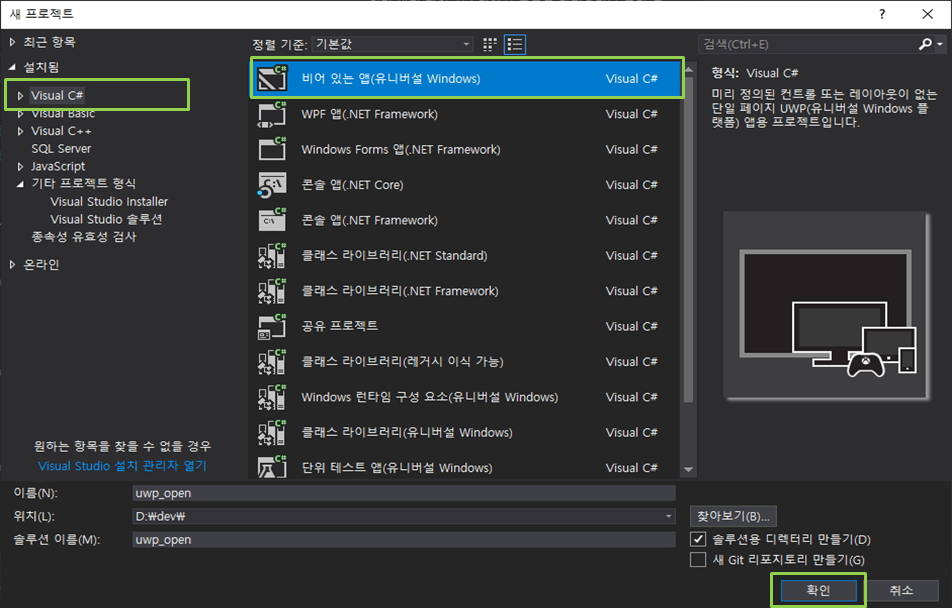Click the UWP device preview thumbnail

[x=826, y=306]
